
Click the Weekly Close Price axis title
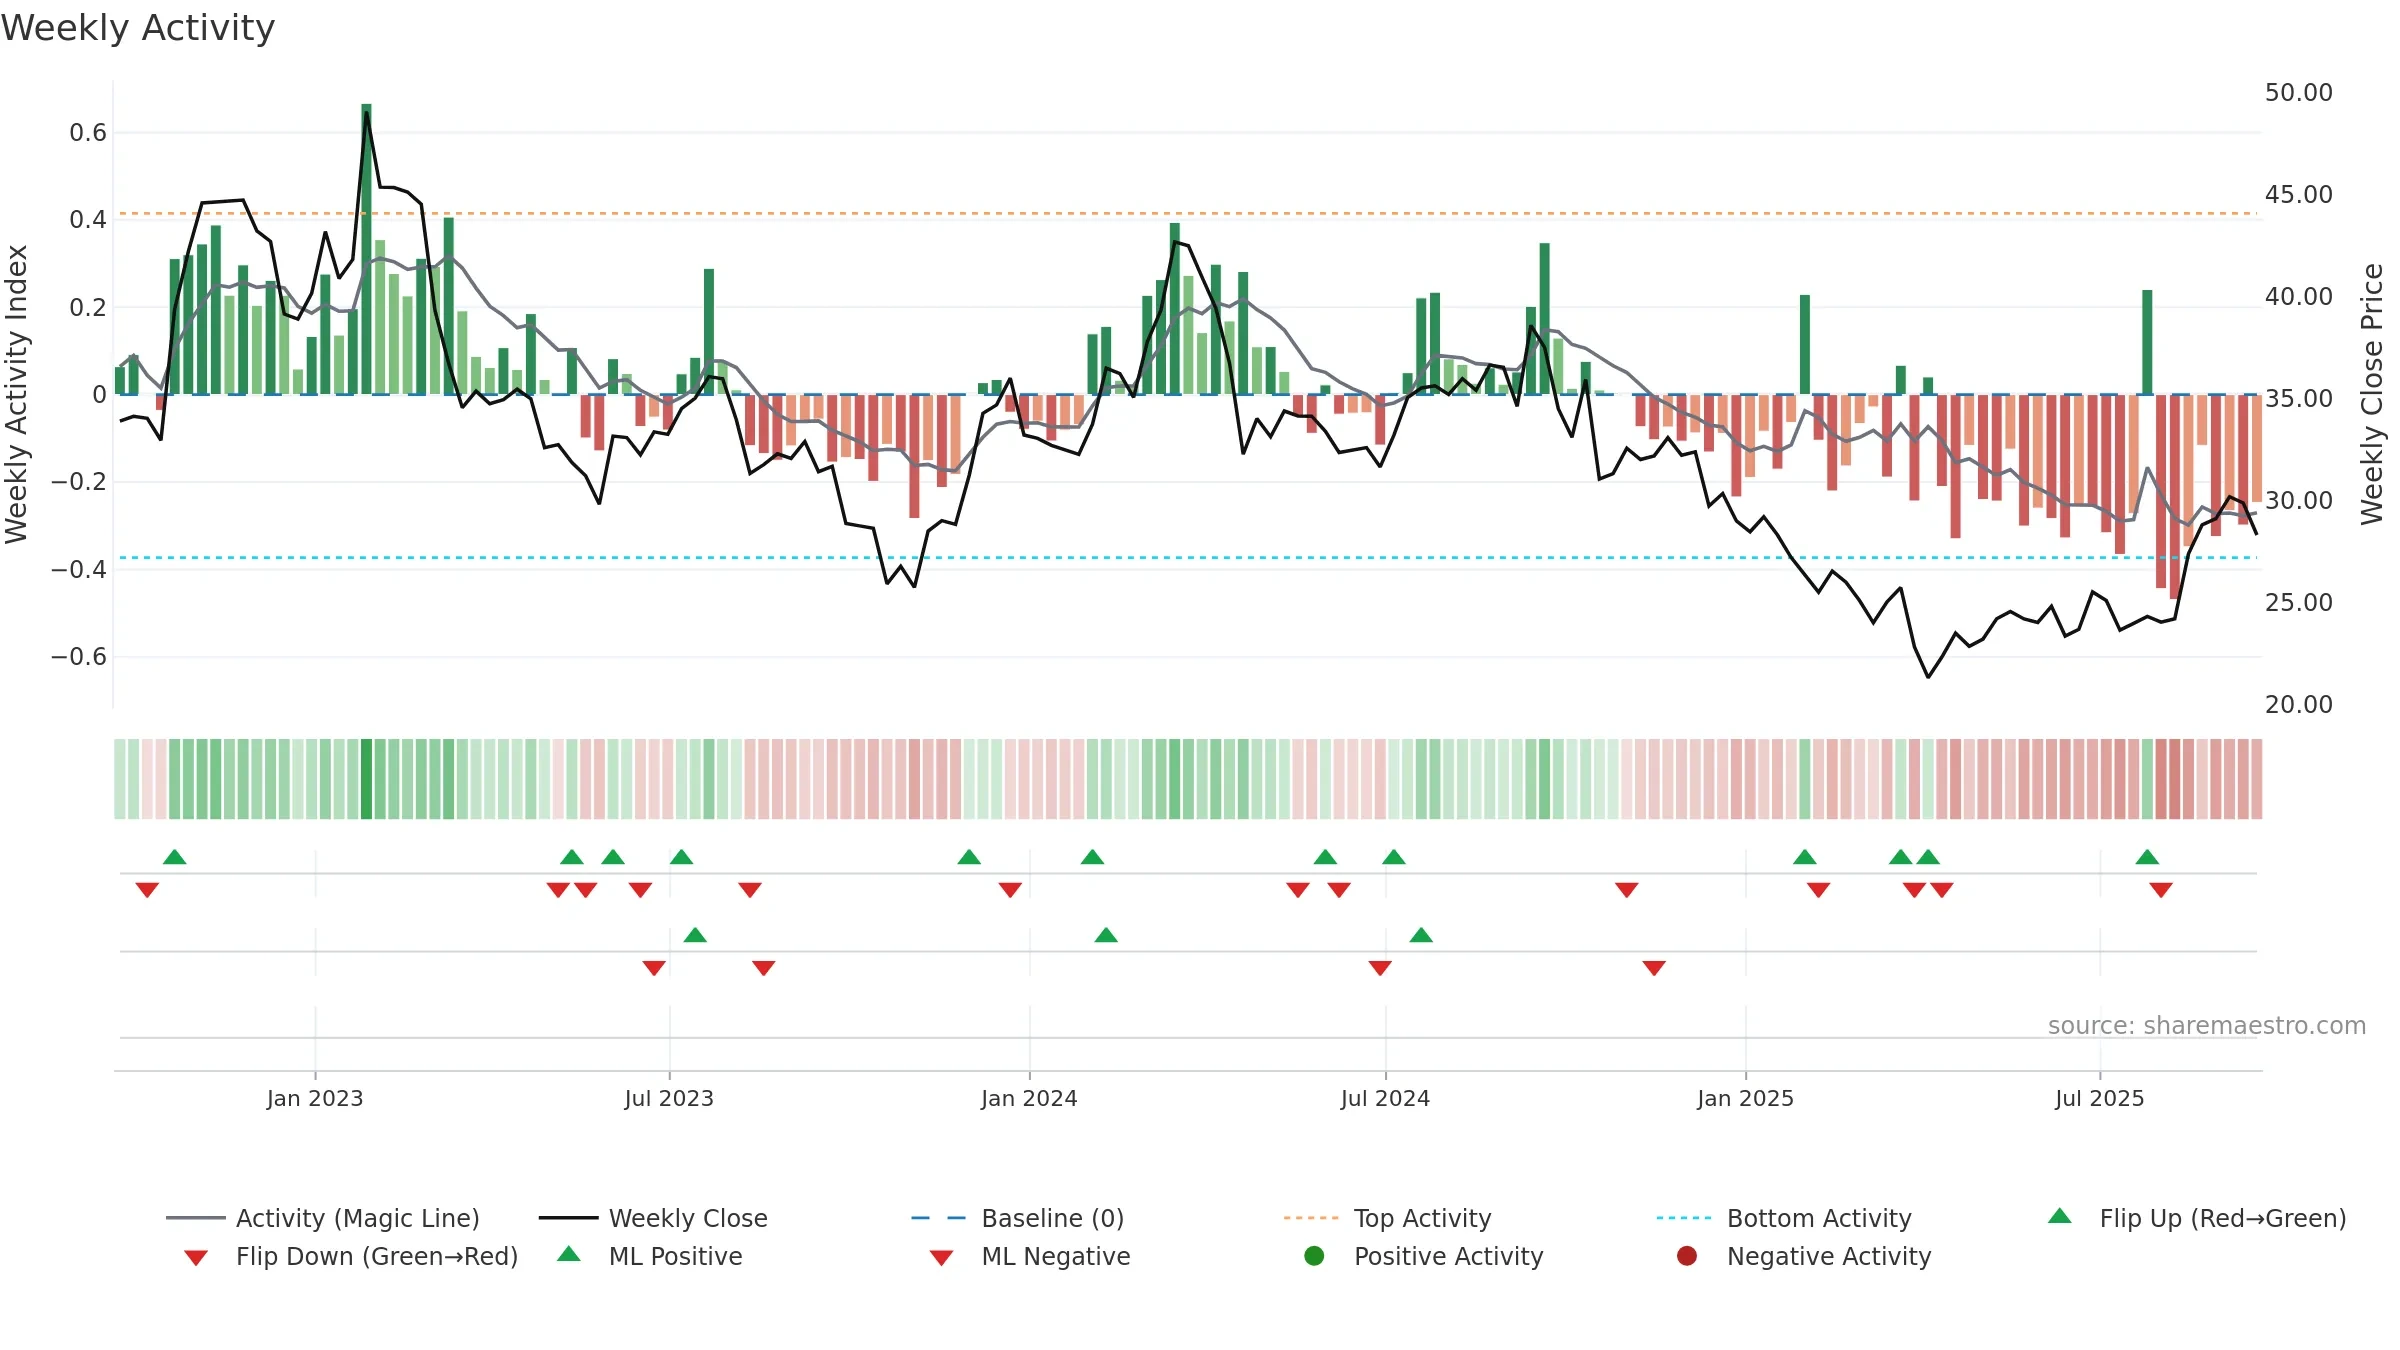[2372, 394]
